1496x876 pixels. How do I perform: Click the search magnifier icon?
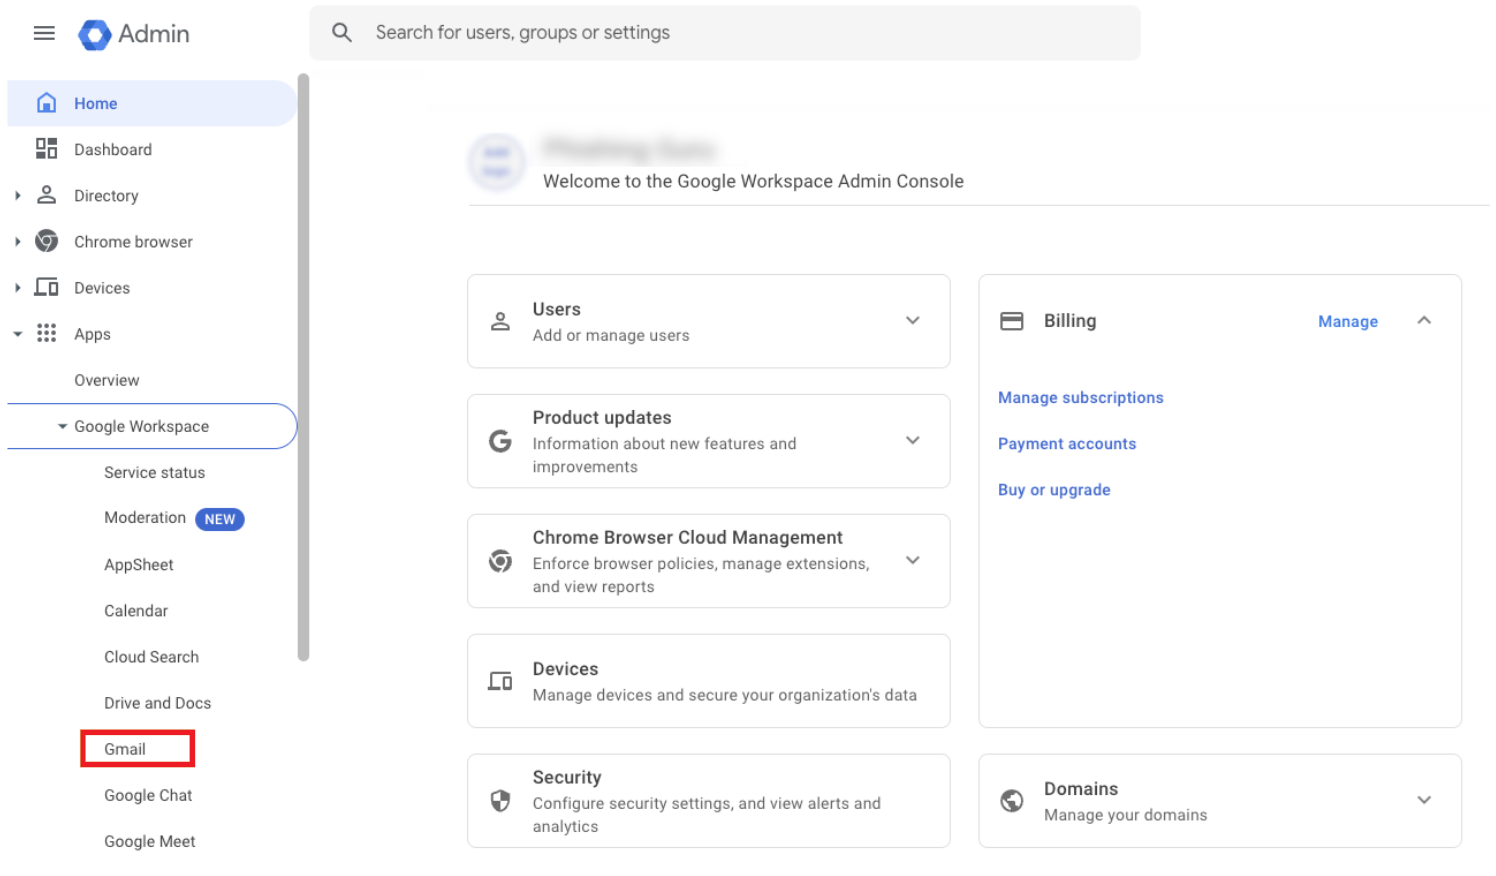click(x=341, y=32)
